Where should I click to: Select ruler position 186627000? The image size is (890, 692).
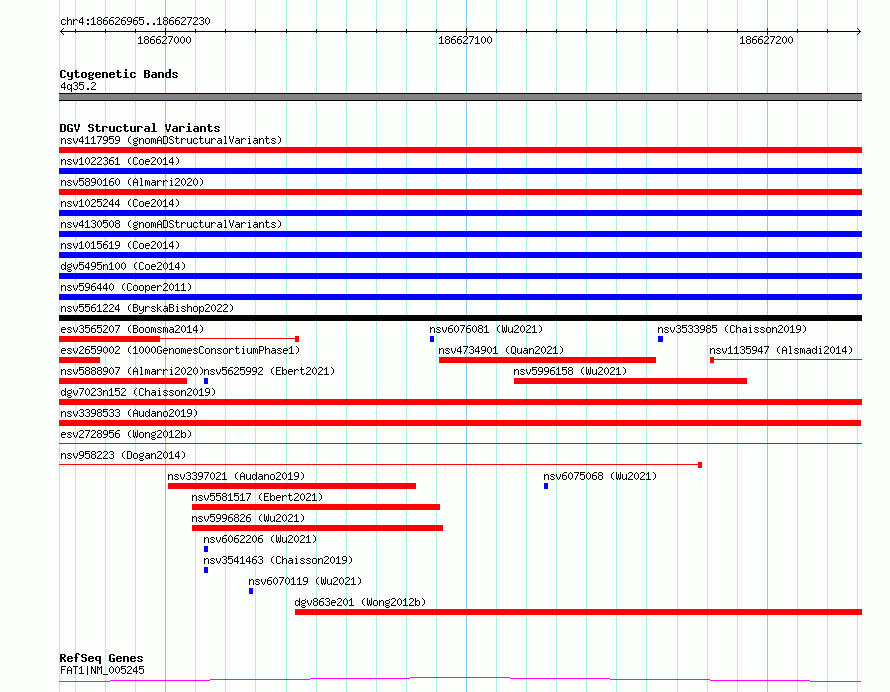[164, 40]
